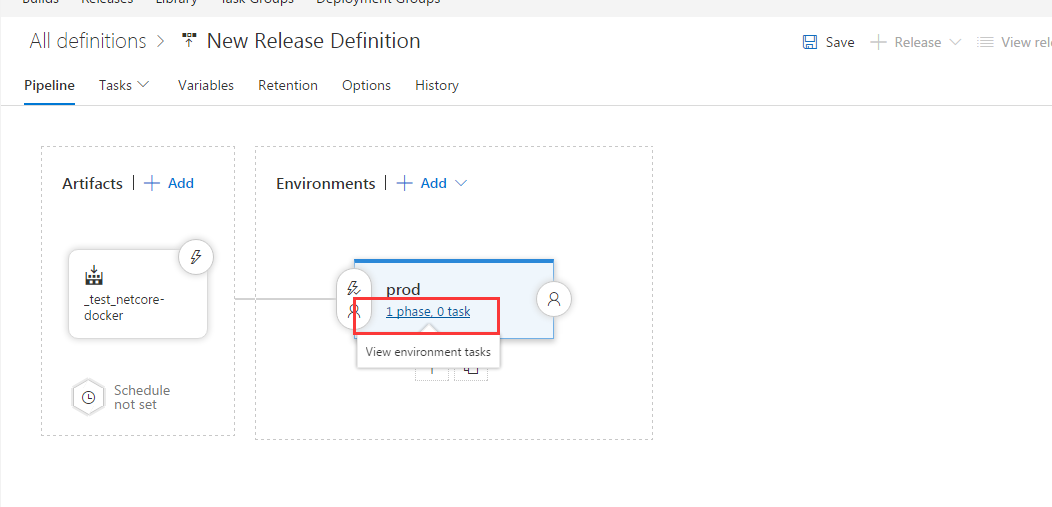Click the clone environment icon below prod
Screen dimensions: 1052x507
point(471,373)
